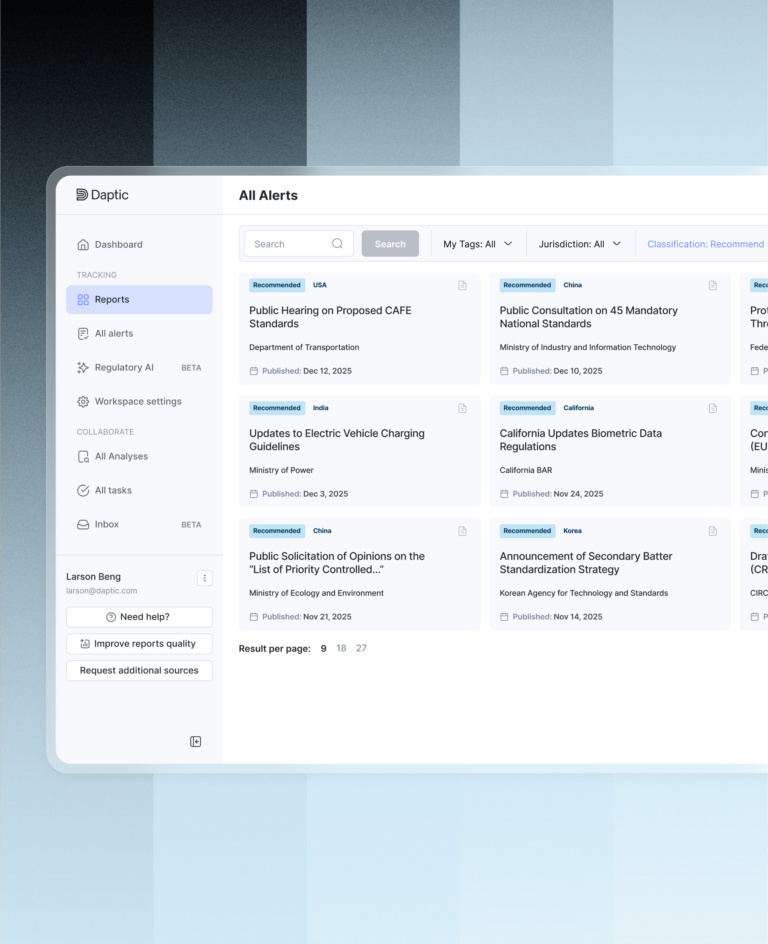Click the Daptic logo icon
Image resolution: width=768 pixels, height=944 pixels.
82,195
